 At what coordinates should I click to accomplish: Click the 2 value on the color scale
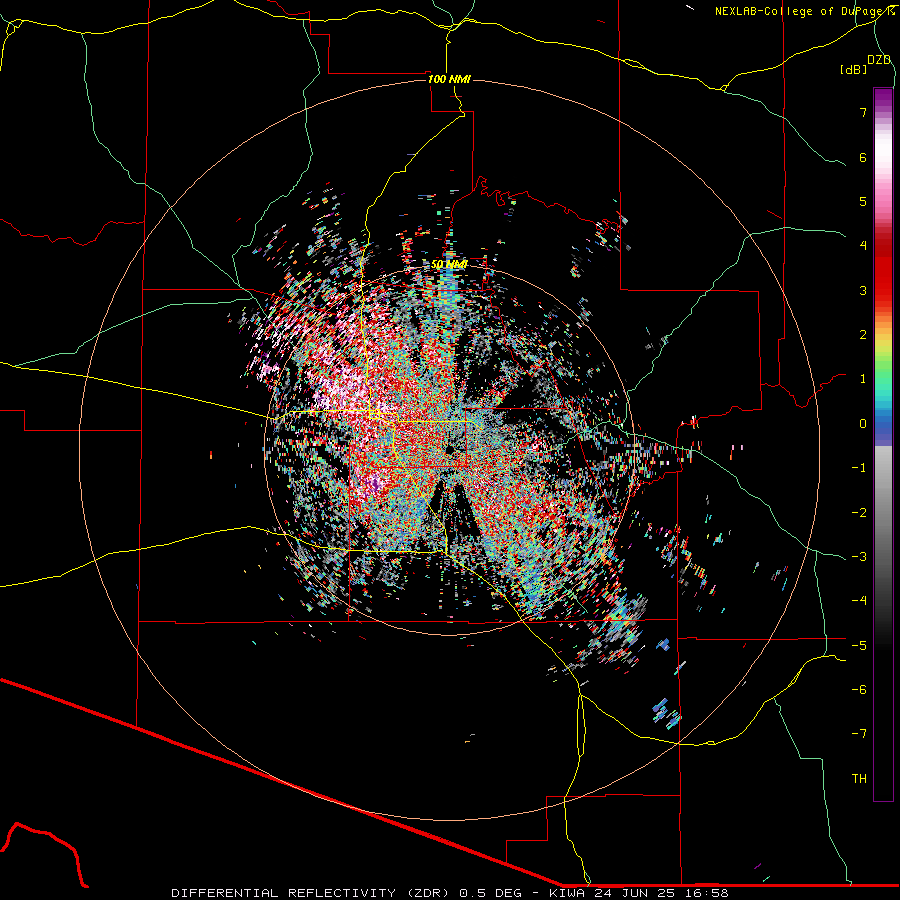point(863,335)
